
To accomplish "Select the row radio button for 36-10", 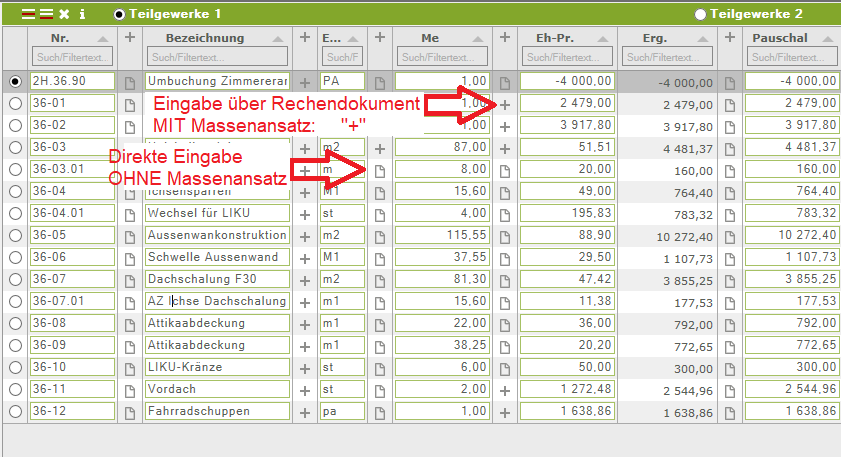I will 15,367.
